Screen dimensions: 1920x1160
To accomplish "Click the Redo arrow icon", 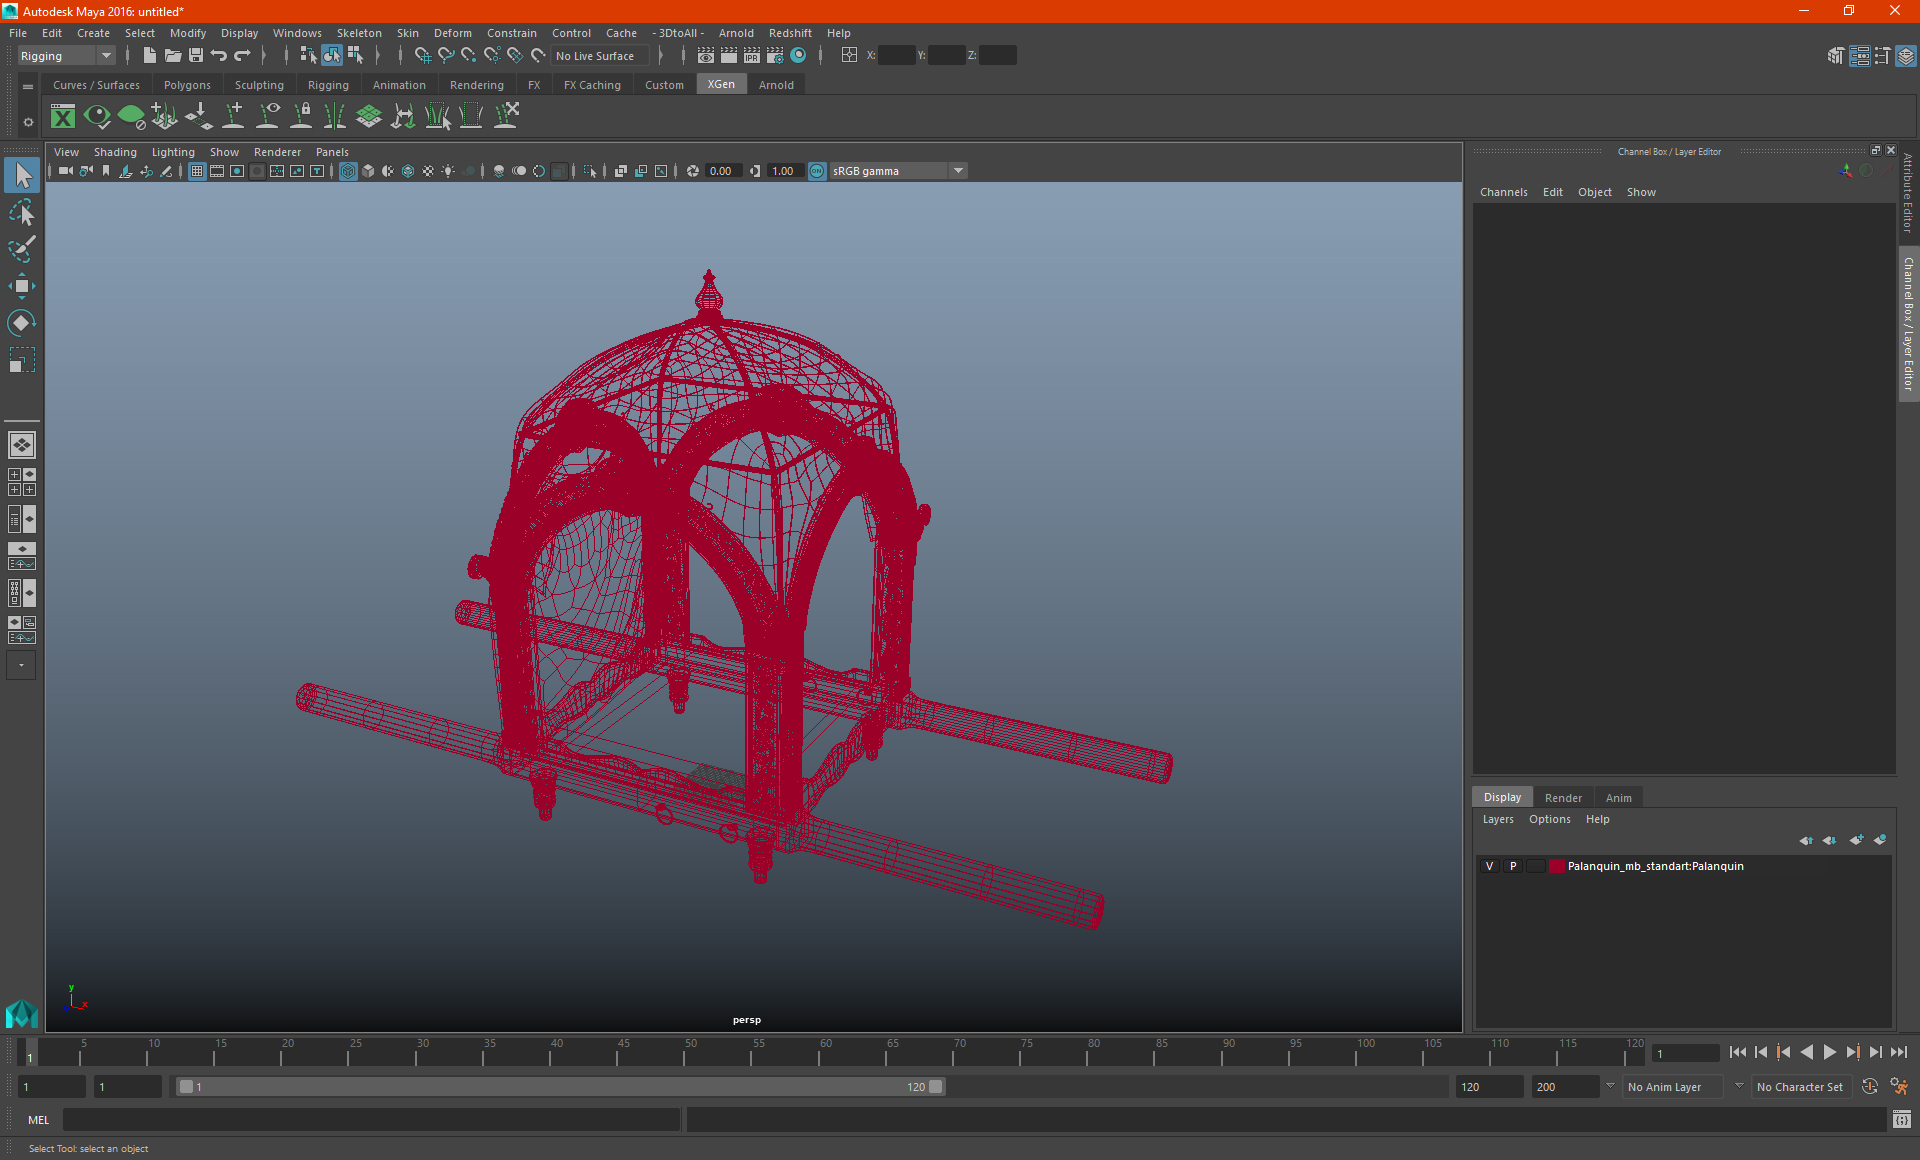I will [x=242, y=56].
